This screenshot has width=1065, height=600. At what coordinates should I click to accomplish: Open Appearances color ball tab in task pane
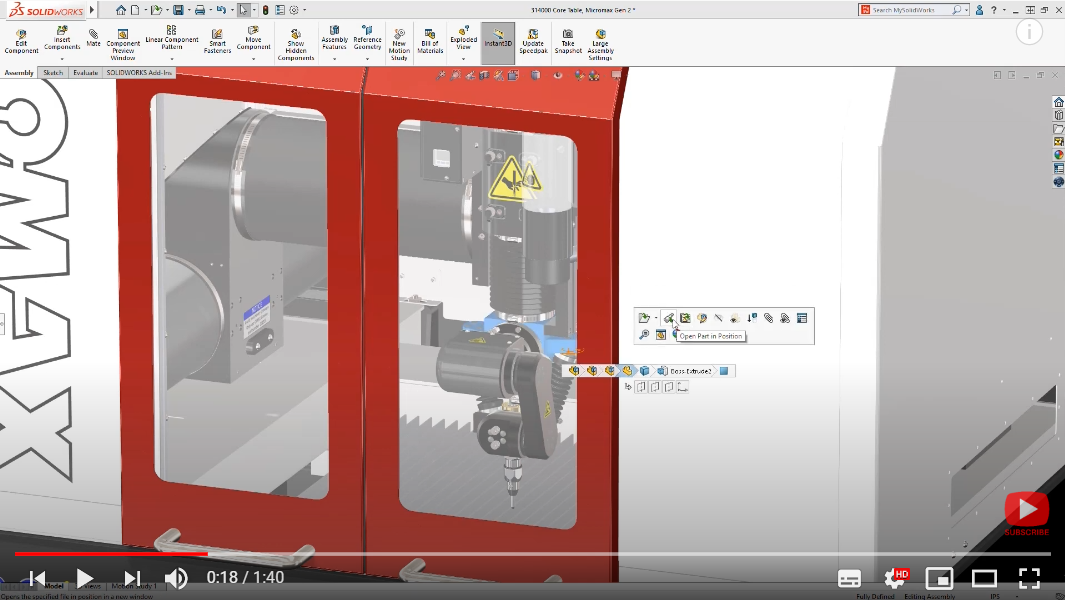point(1058,155)
